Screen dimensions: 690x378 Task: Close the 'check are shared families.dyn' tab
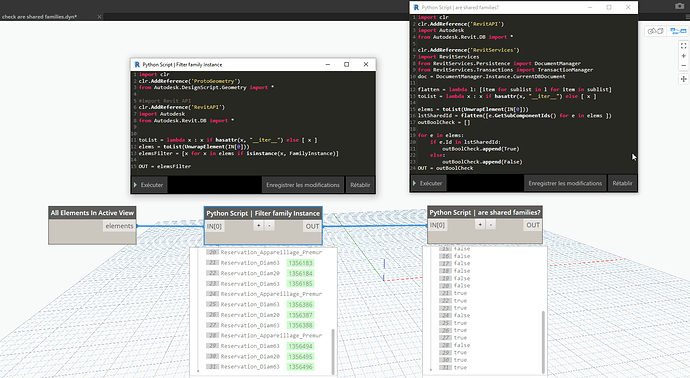tap(99, 17)
